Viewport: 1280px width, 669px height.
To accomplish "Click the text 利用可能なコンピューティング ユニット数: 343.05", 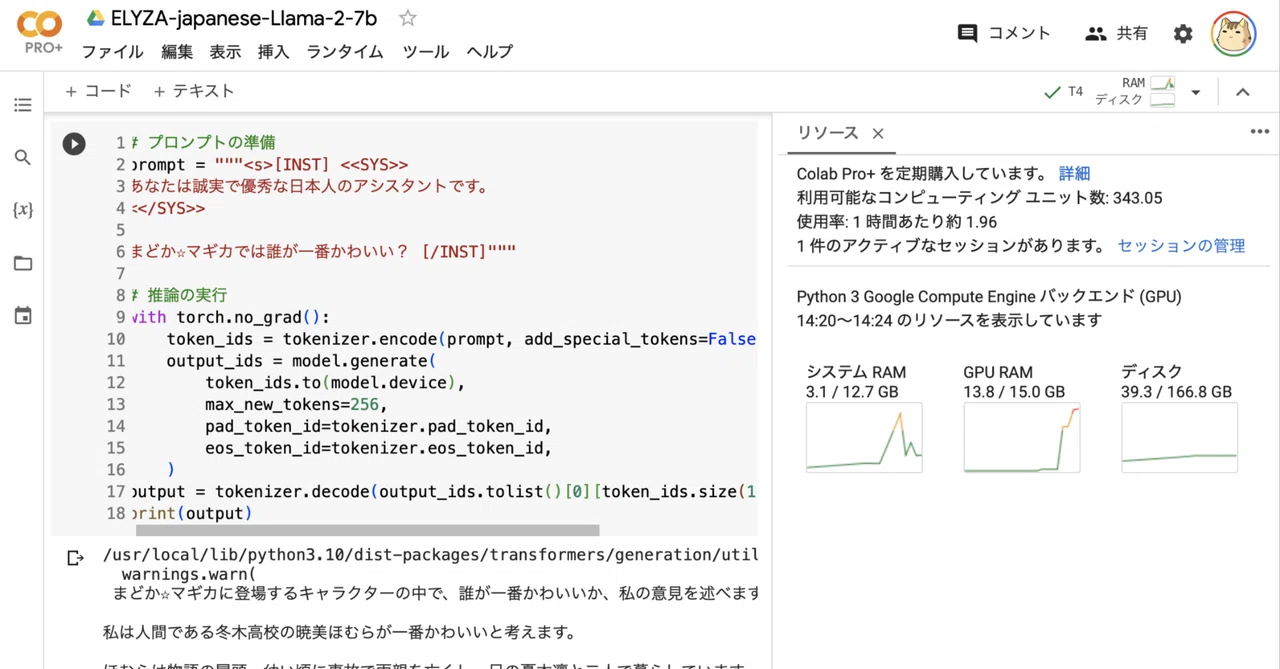I will coord(979,198).
